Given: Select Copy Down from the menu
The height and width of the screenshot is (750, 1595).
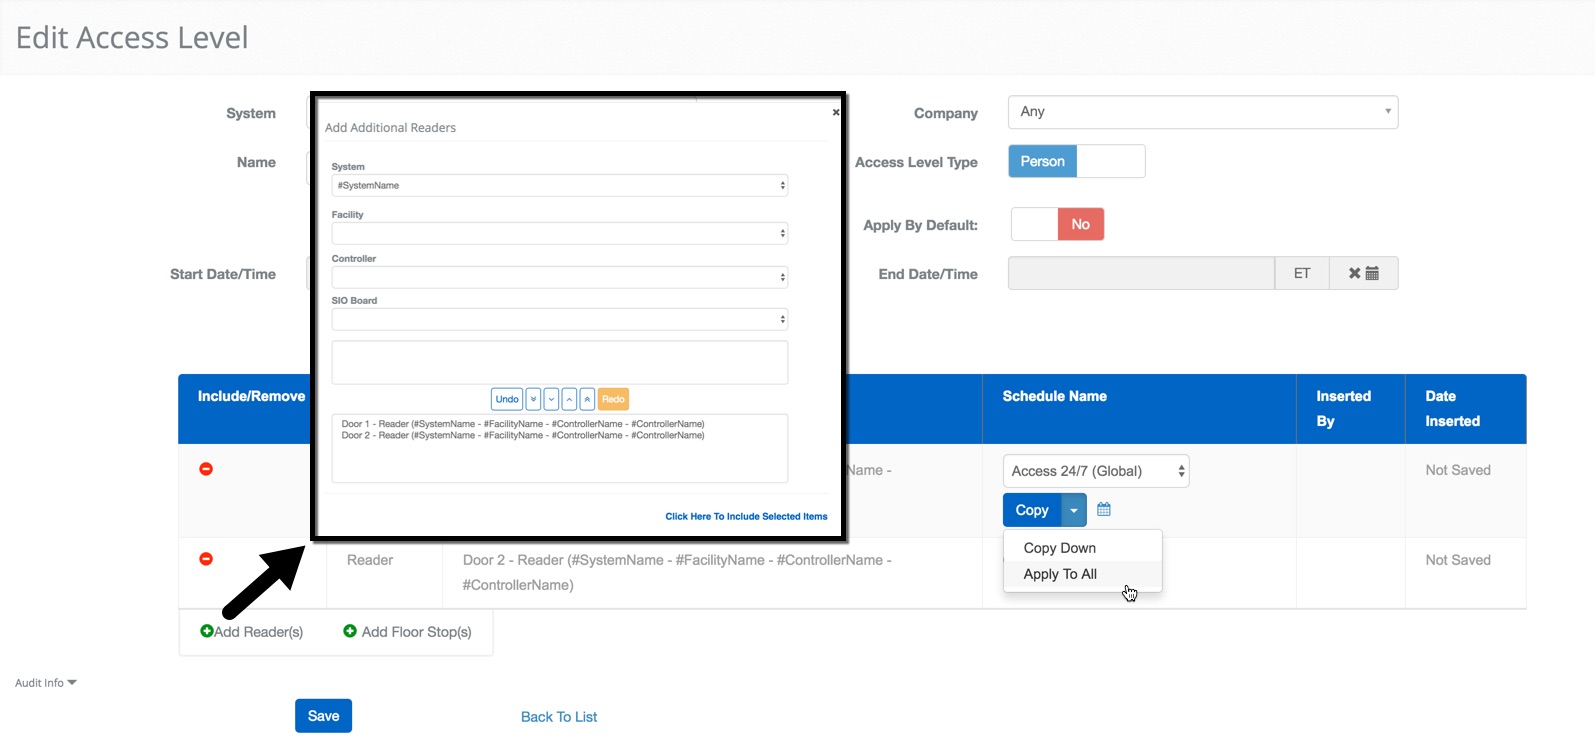Looking at the screenshot, I should coord(1059,548).
